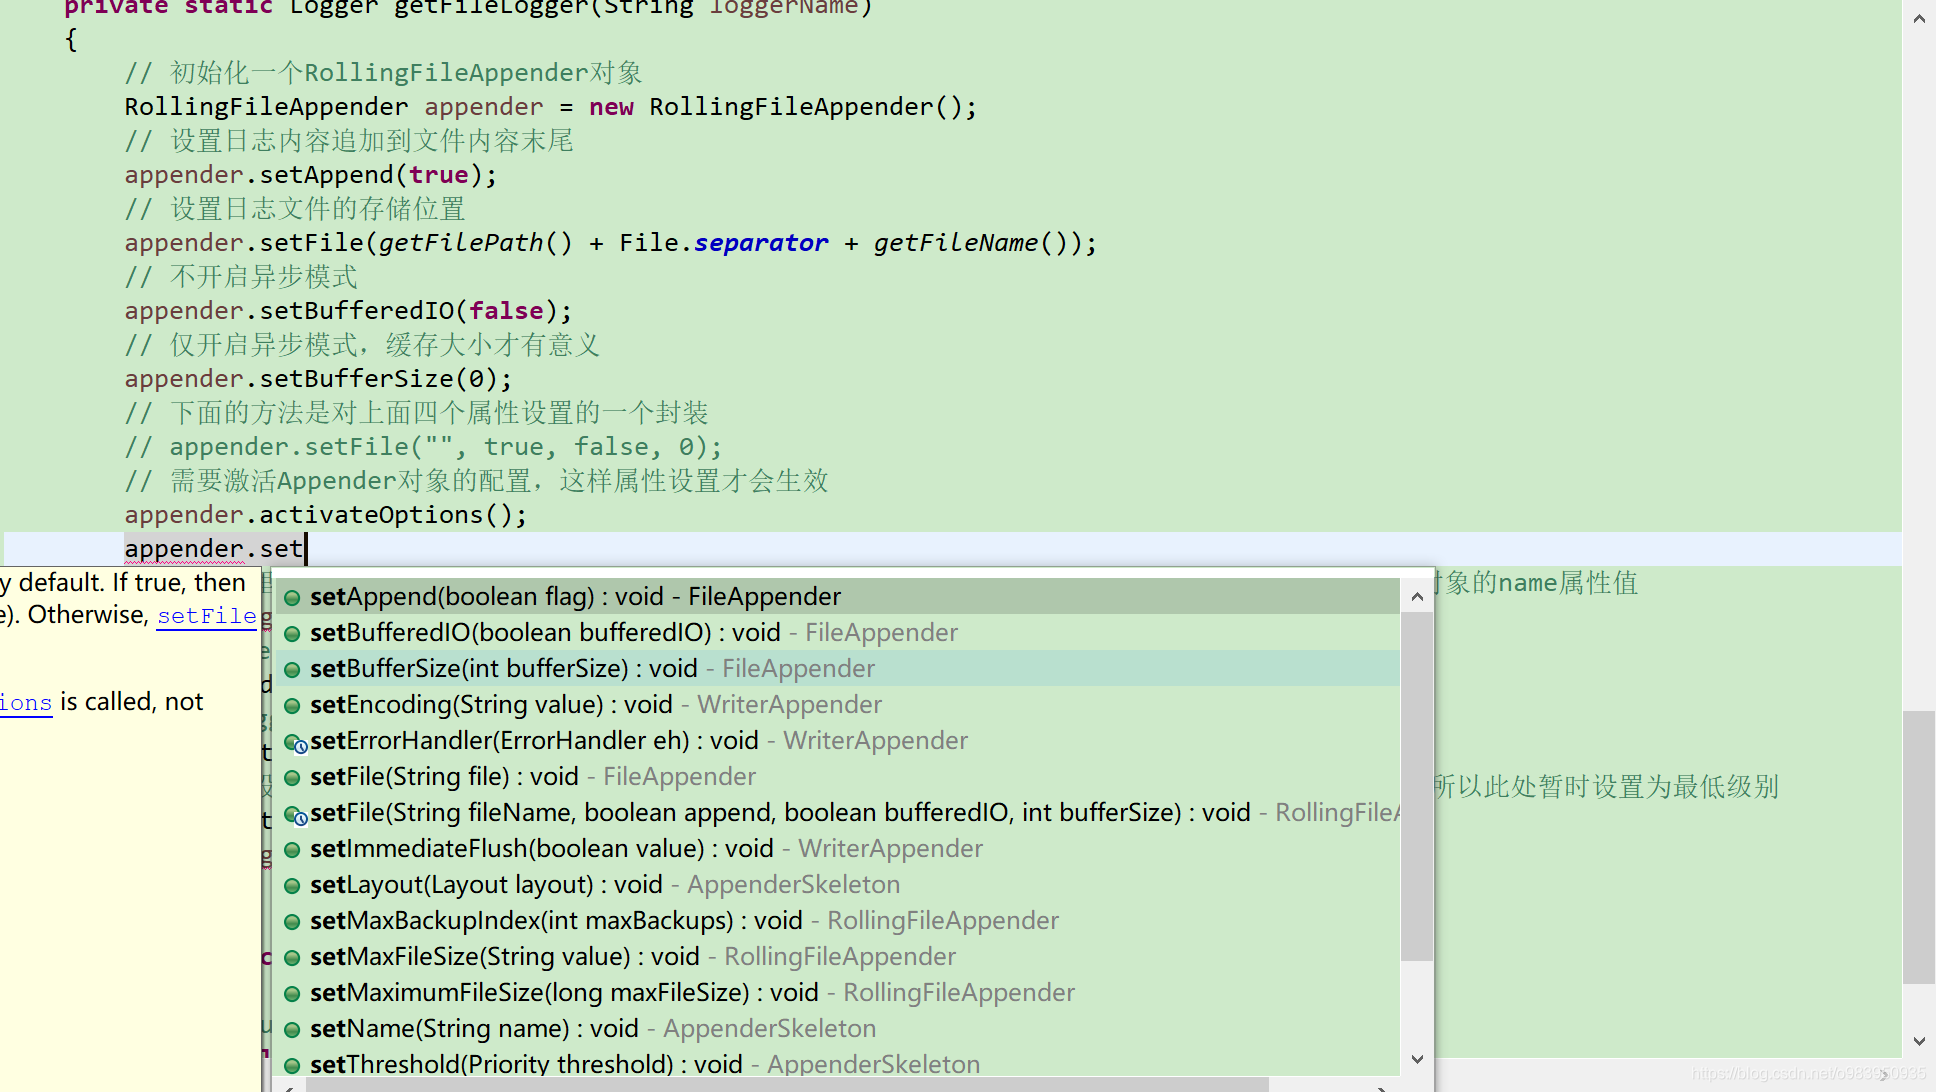
Task: Click the appender.setBufferSize(0) code line
Action: 318,379
